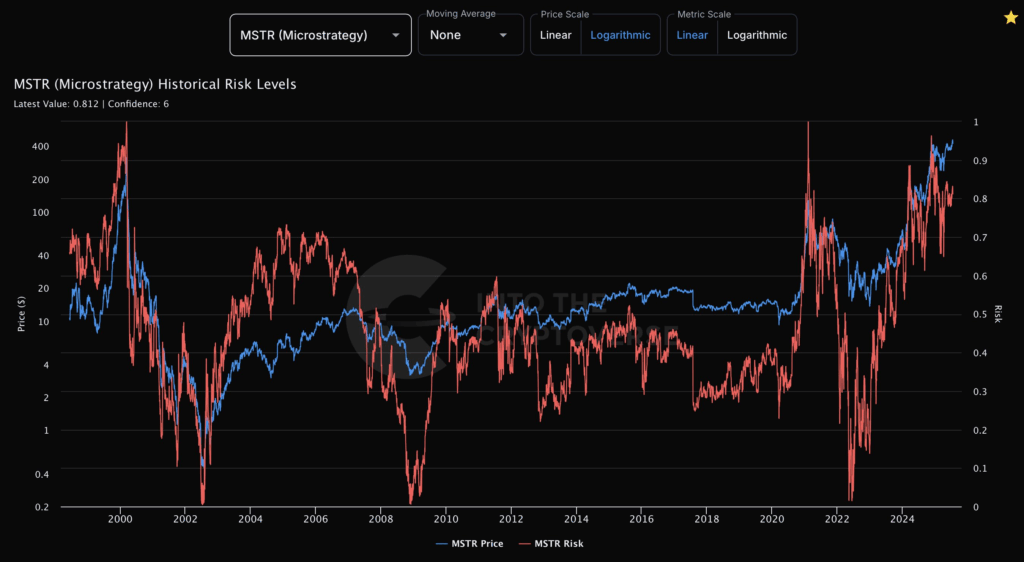Click the Price ($) axis title
Viewport: 1024px width, 562px height.
pos(22,313)
